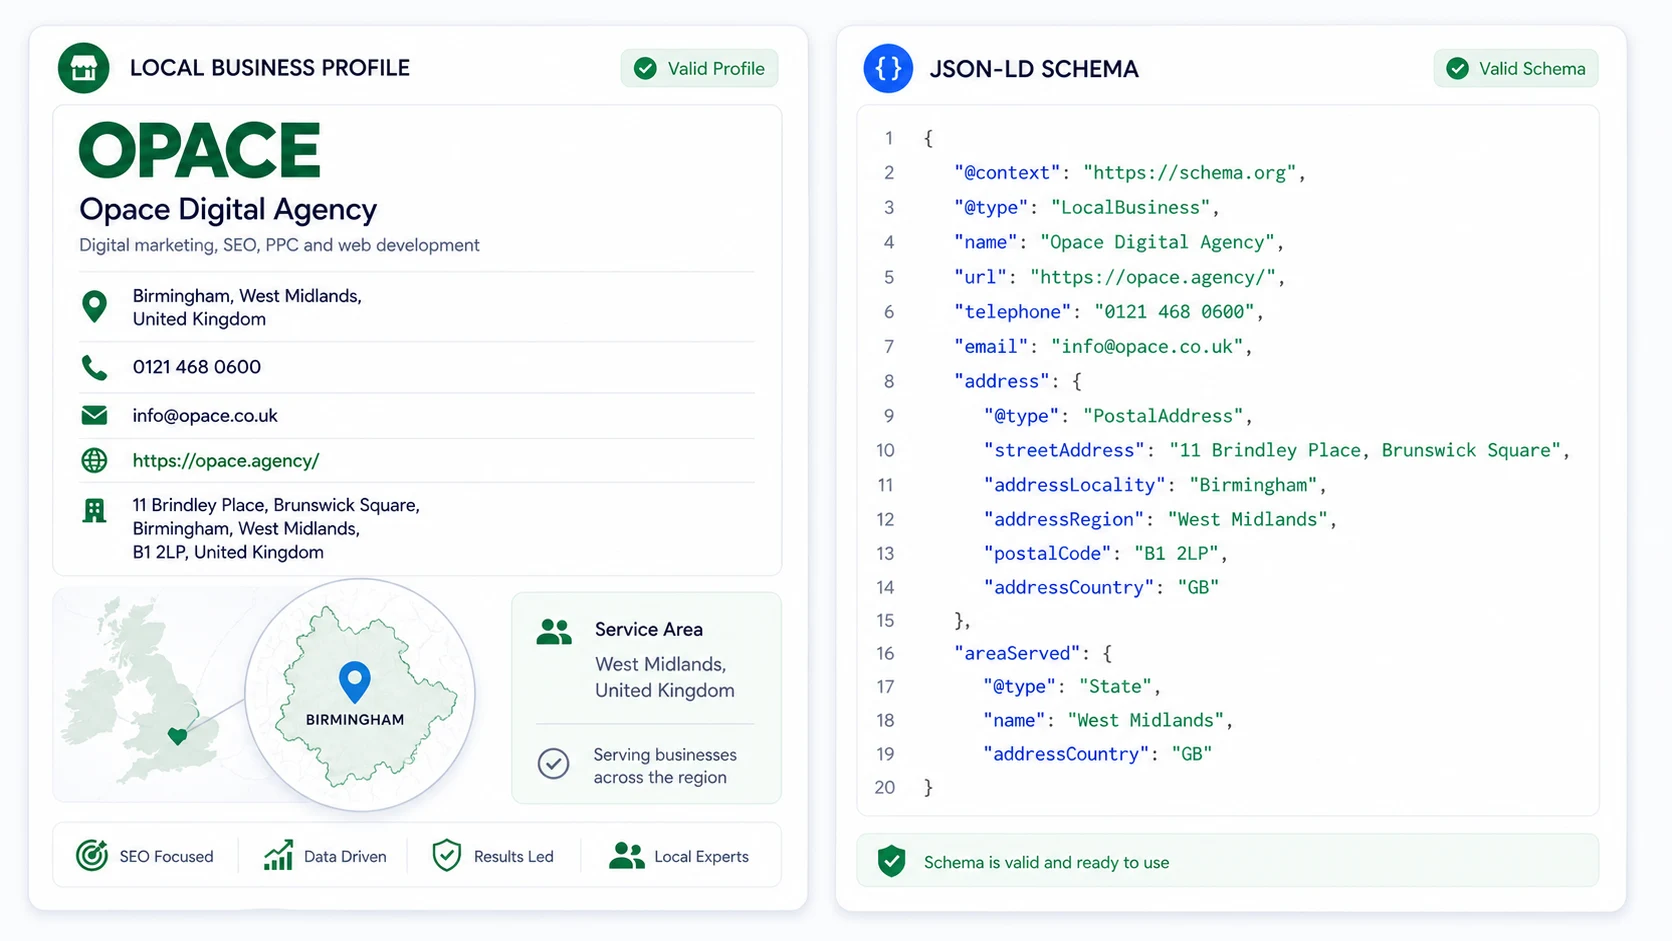Open the https://opace.agency/ link
Viewport: 1672px width, 941px height.
click(226, 460)
